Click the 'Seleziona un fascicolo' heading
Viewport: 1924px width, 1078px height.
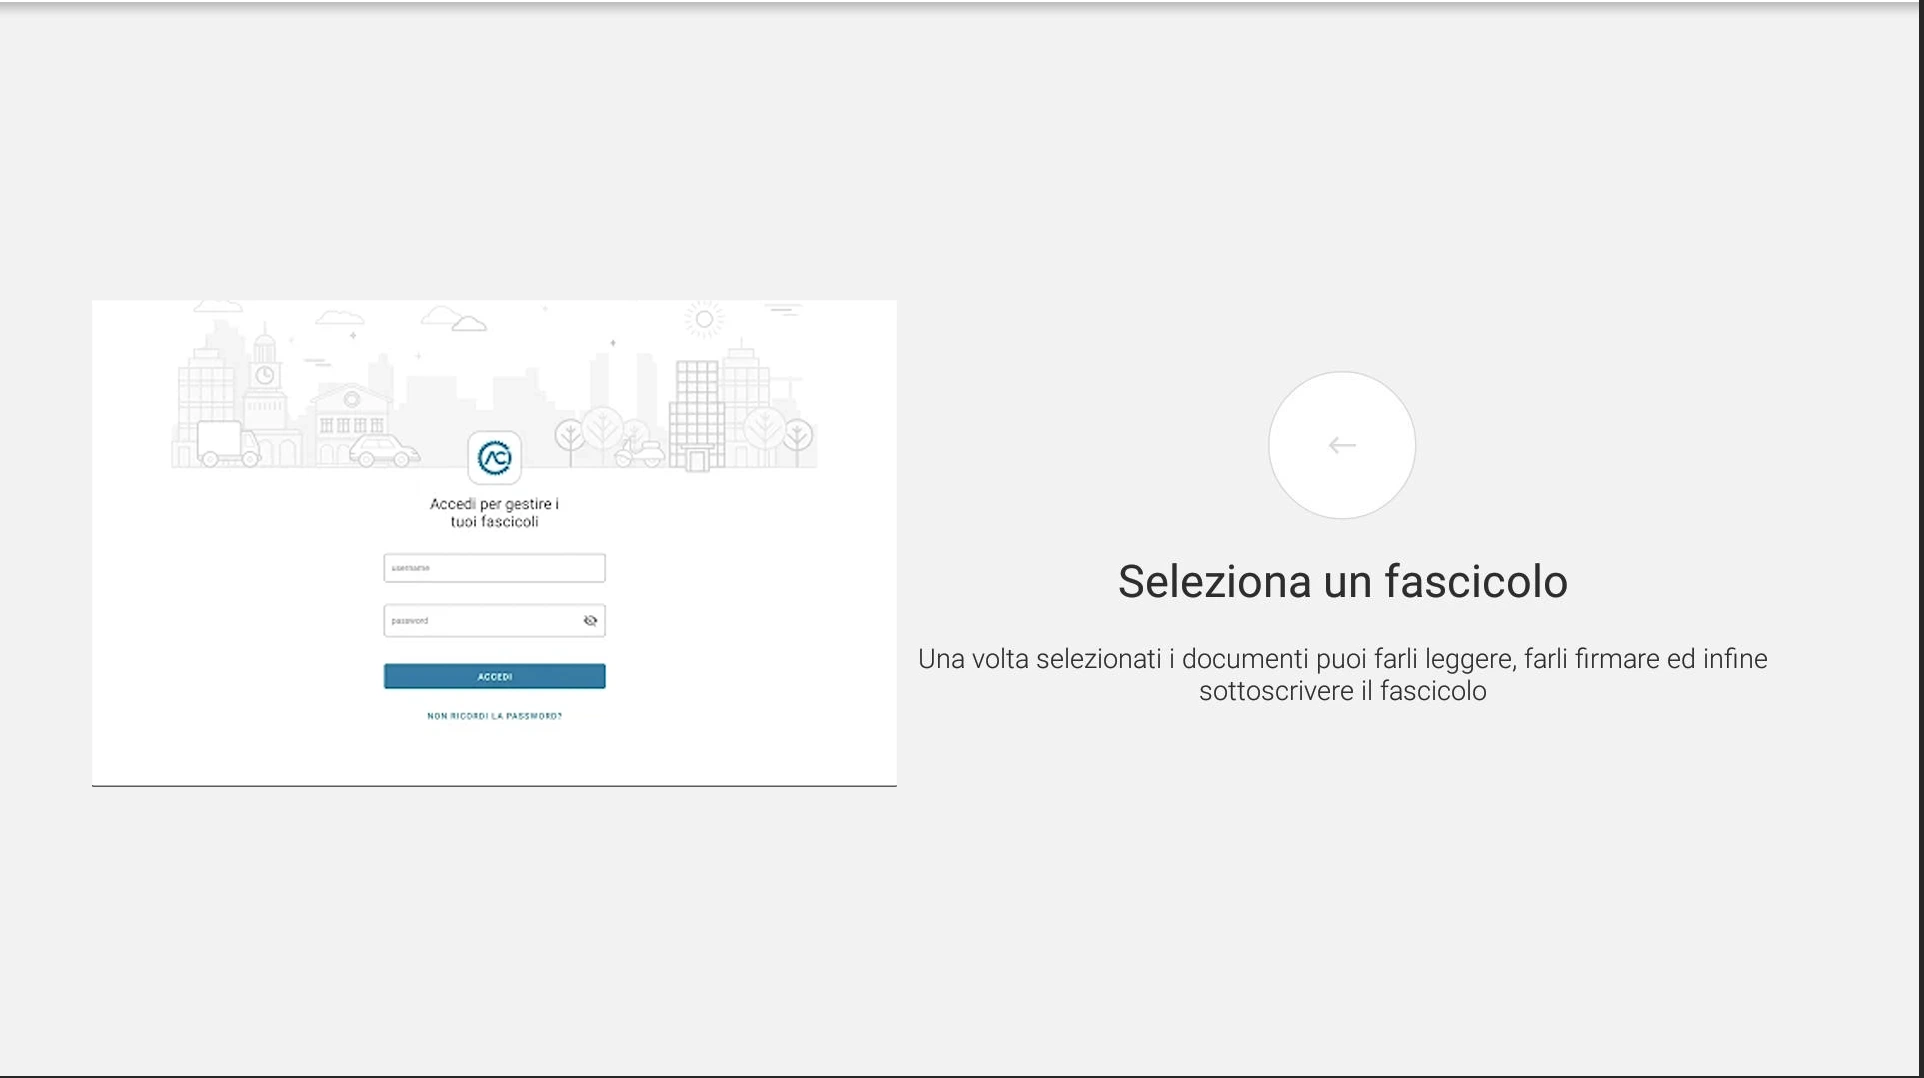[1342, 582]
